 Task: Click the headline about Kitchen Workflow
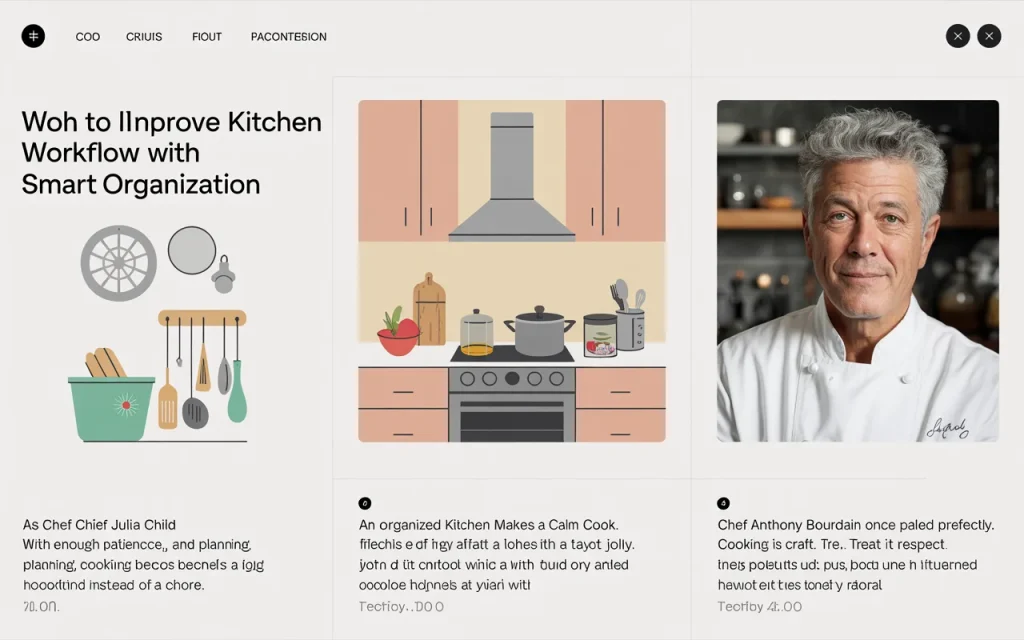pos(171,153)
